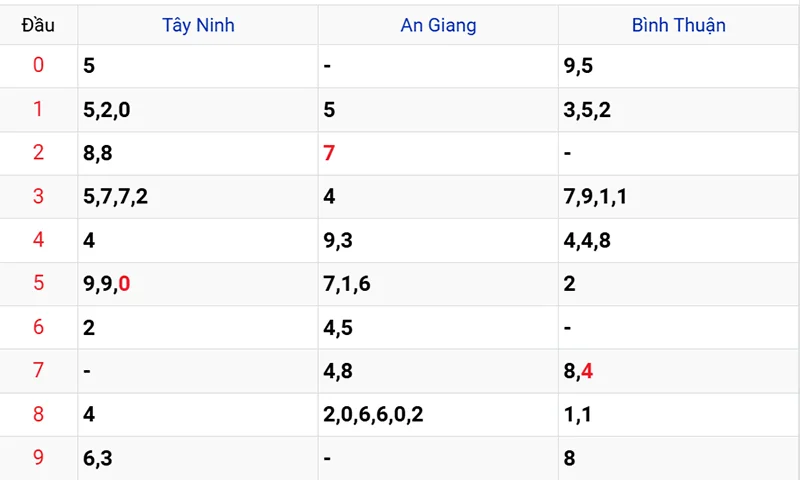Click the cell showing 9,3
800x480 pixels.
pos(338,240)
